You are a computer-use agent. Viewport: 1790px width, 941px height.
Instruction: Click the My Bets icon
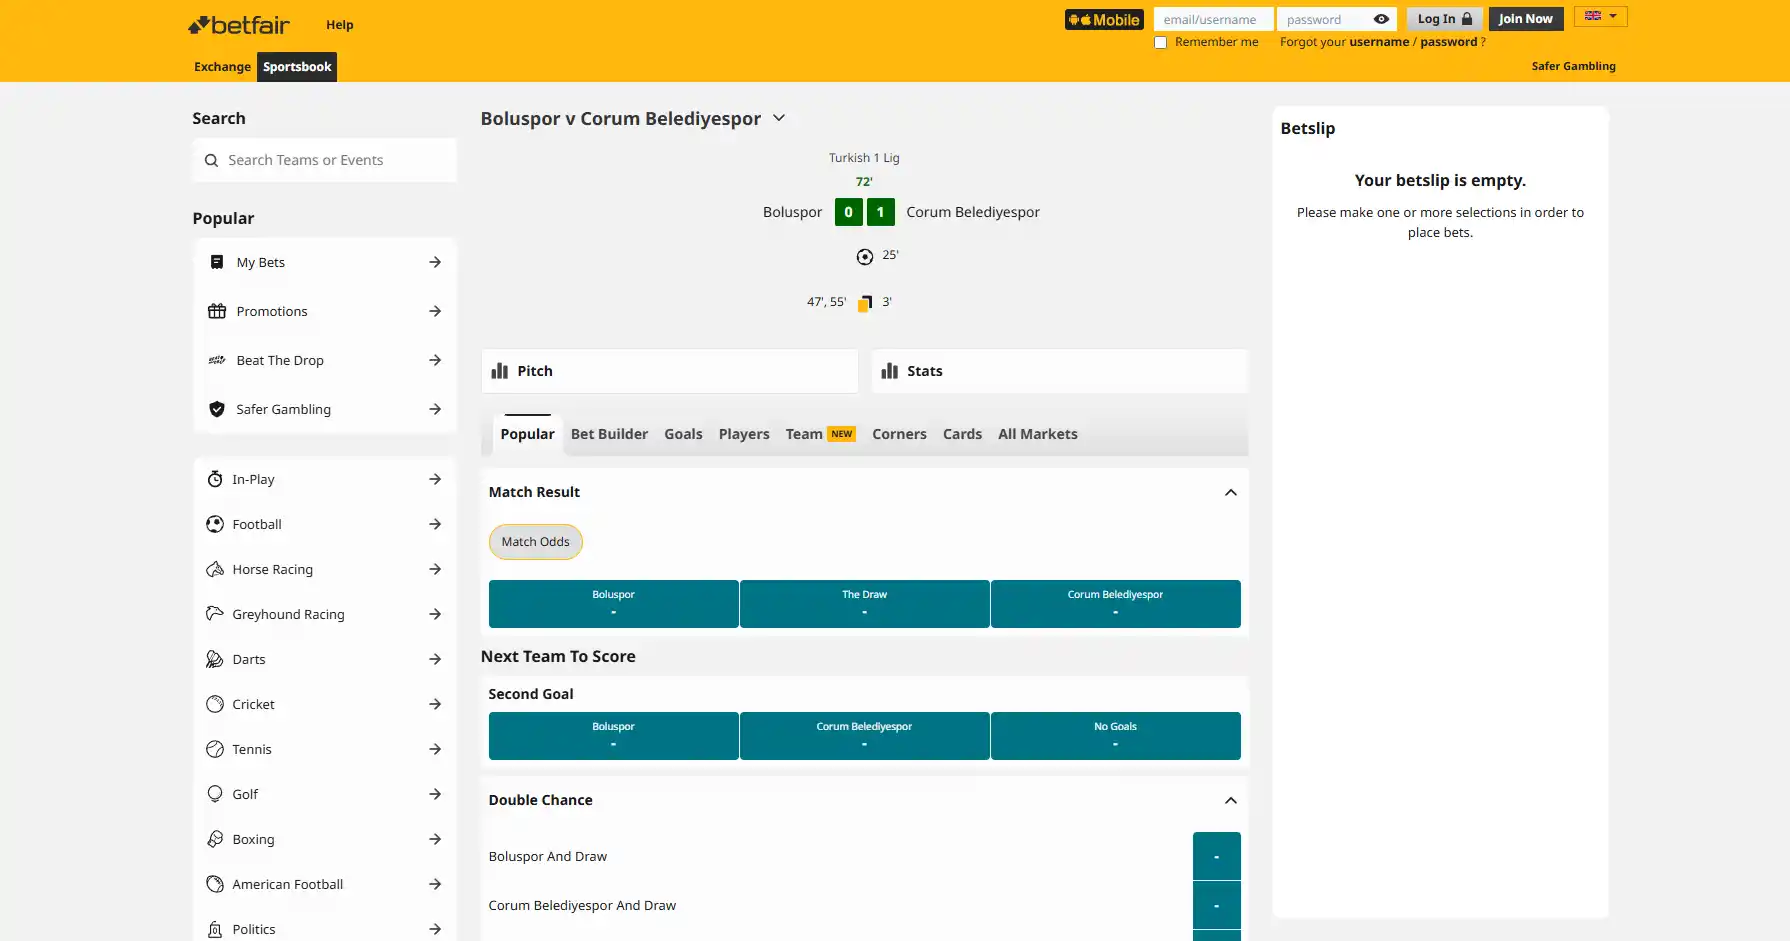tap(217, 262)
